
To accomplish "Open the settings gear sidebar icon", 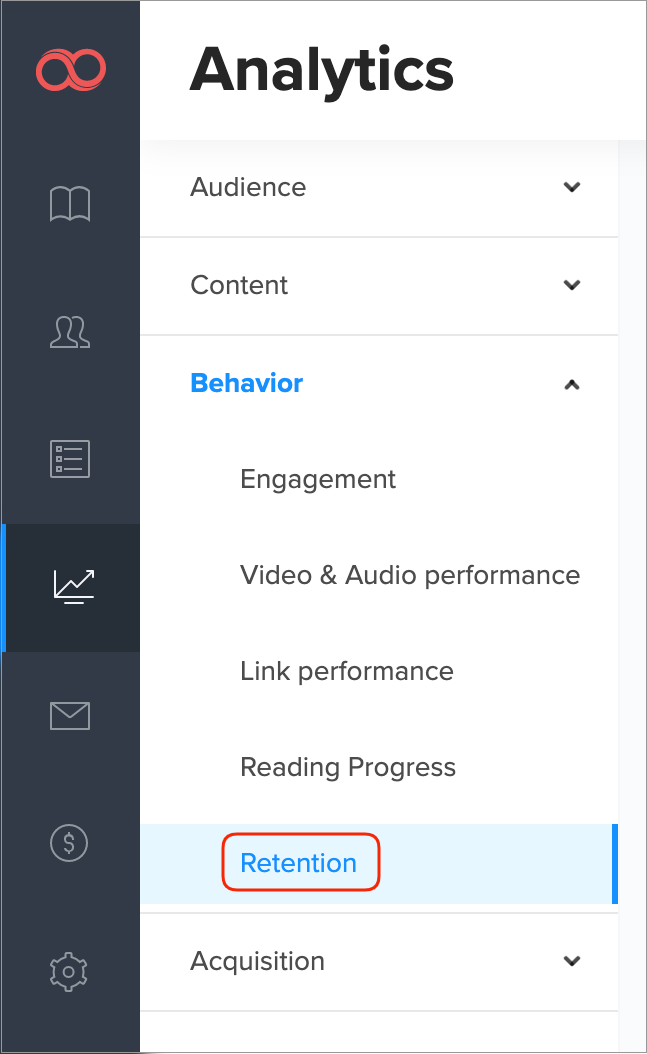I will 70,970.
